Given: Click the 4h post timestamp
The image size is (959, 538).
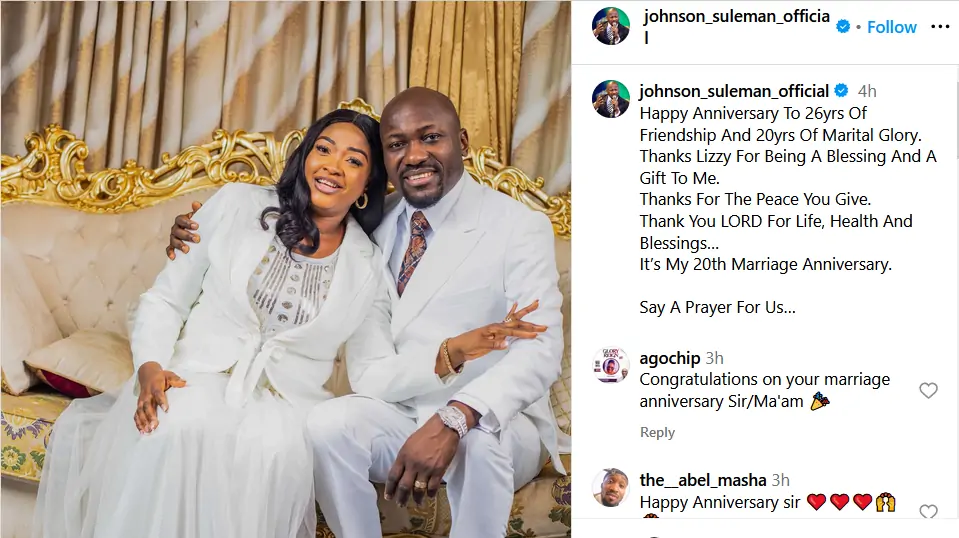Looking at the screenshot, I should pyautogui.click(x=867, y=91).
